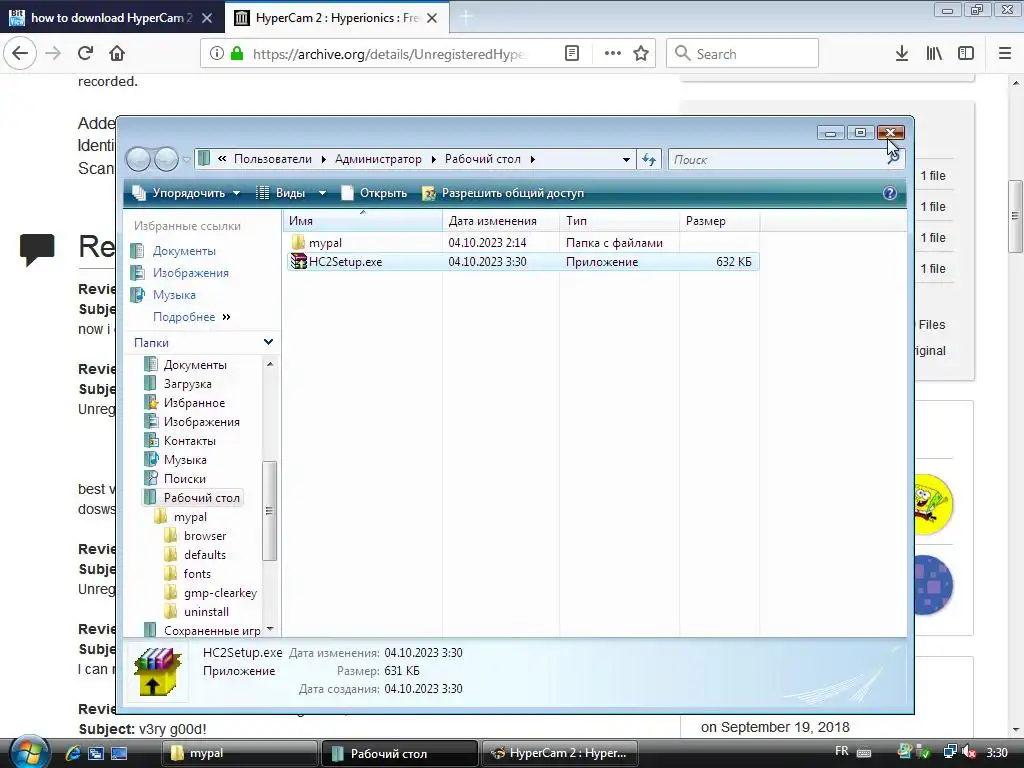Screen dimensions: 1024x768
Task: Click the Открыть toolbar button
Action: [374, 193]
